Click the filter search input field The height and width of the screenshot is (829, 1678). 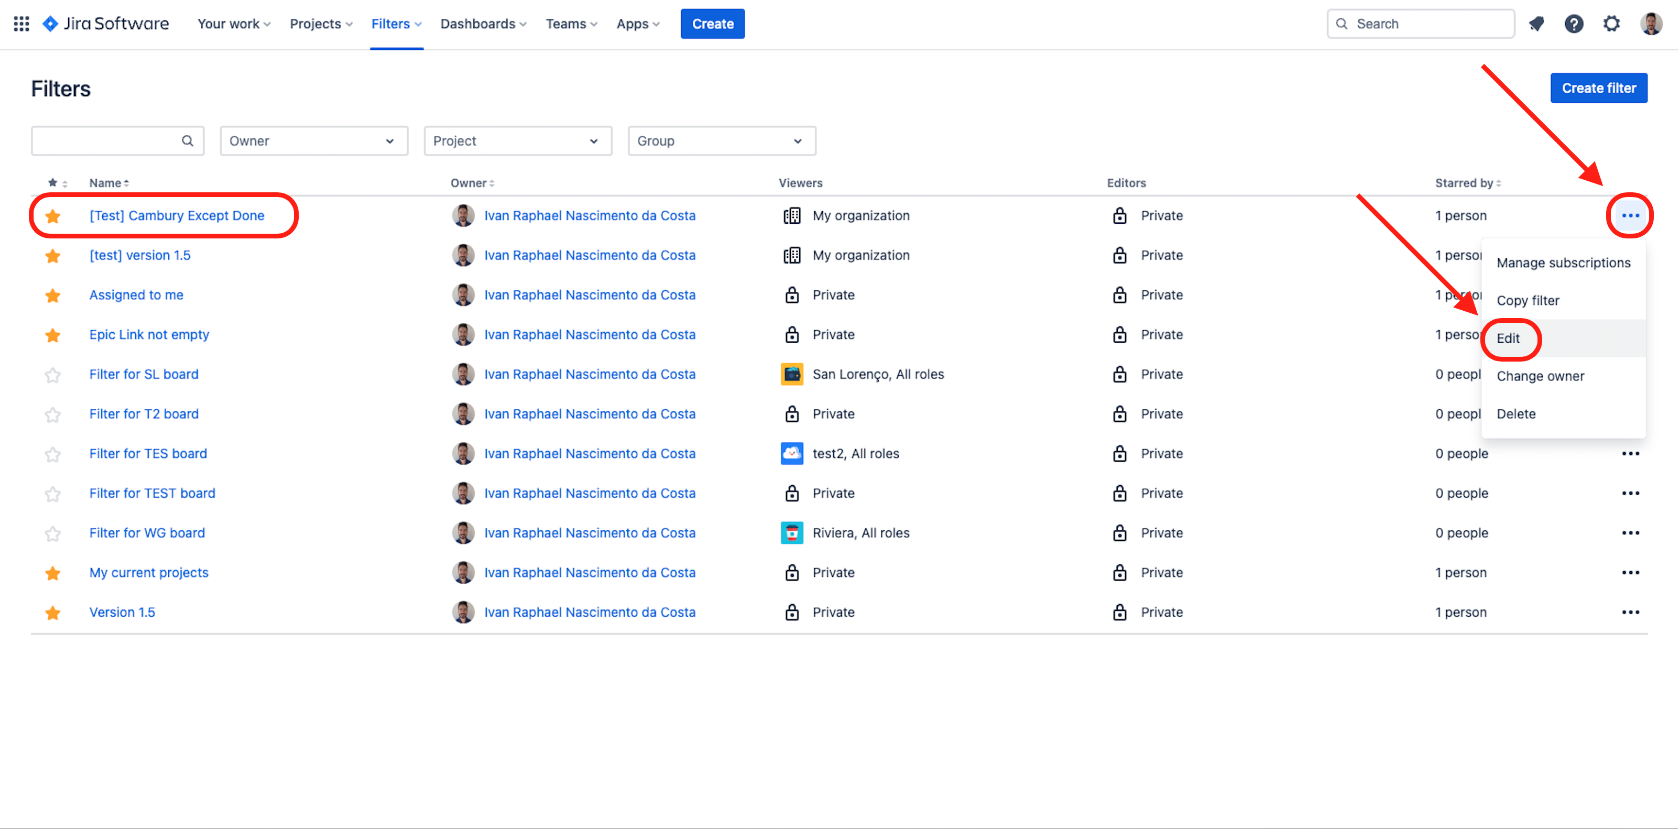106,141
